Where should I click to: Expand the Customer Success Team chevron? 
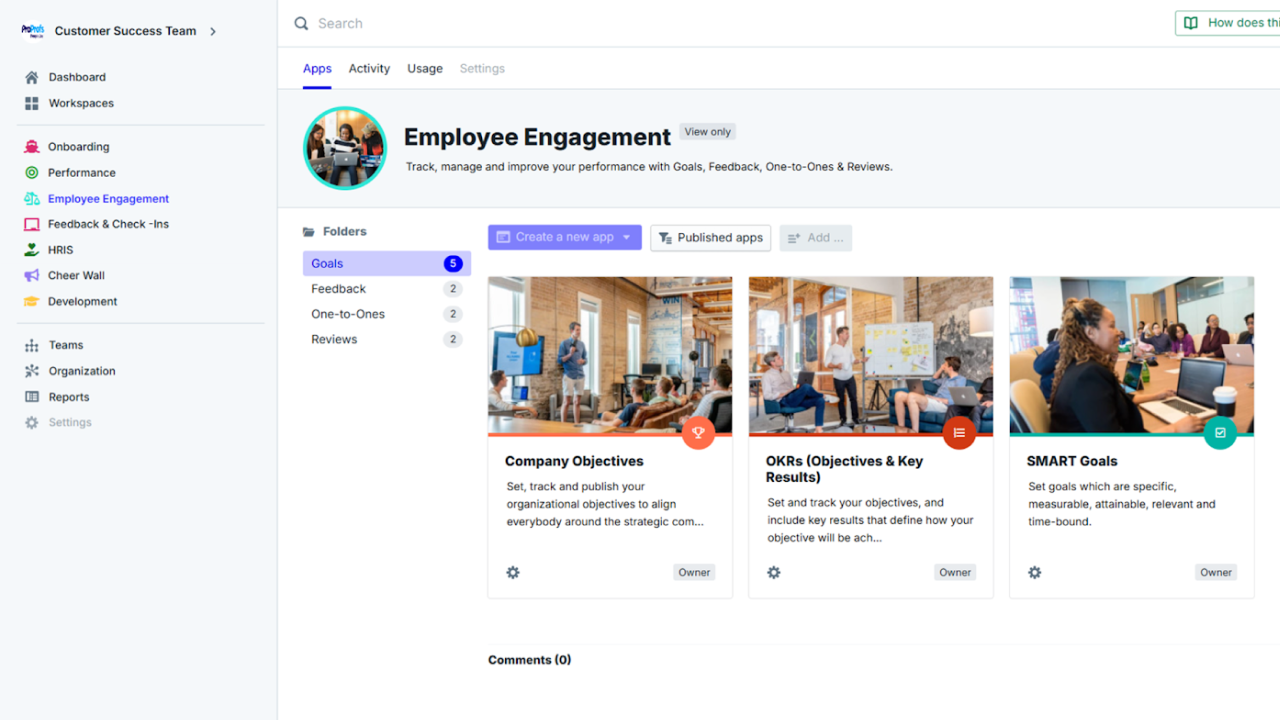(213, 31)
